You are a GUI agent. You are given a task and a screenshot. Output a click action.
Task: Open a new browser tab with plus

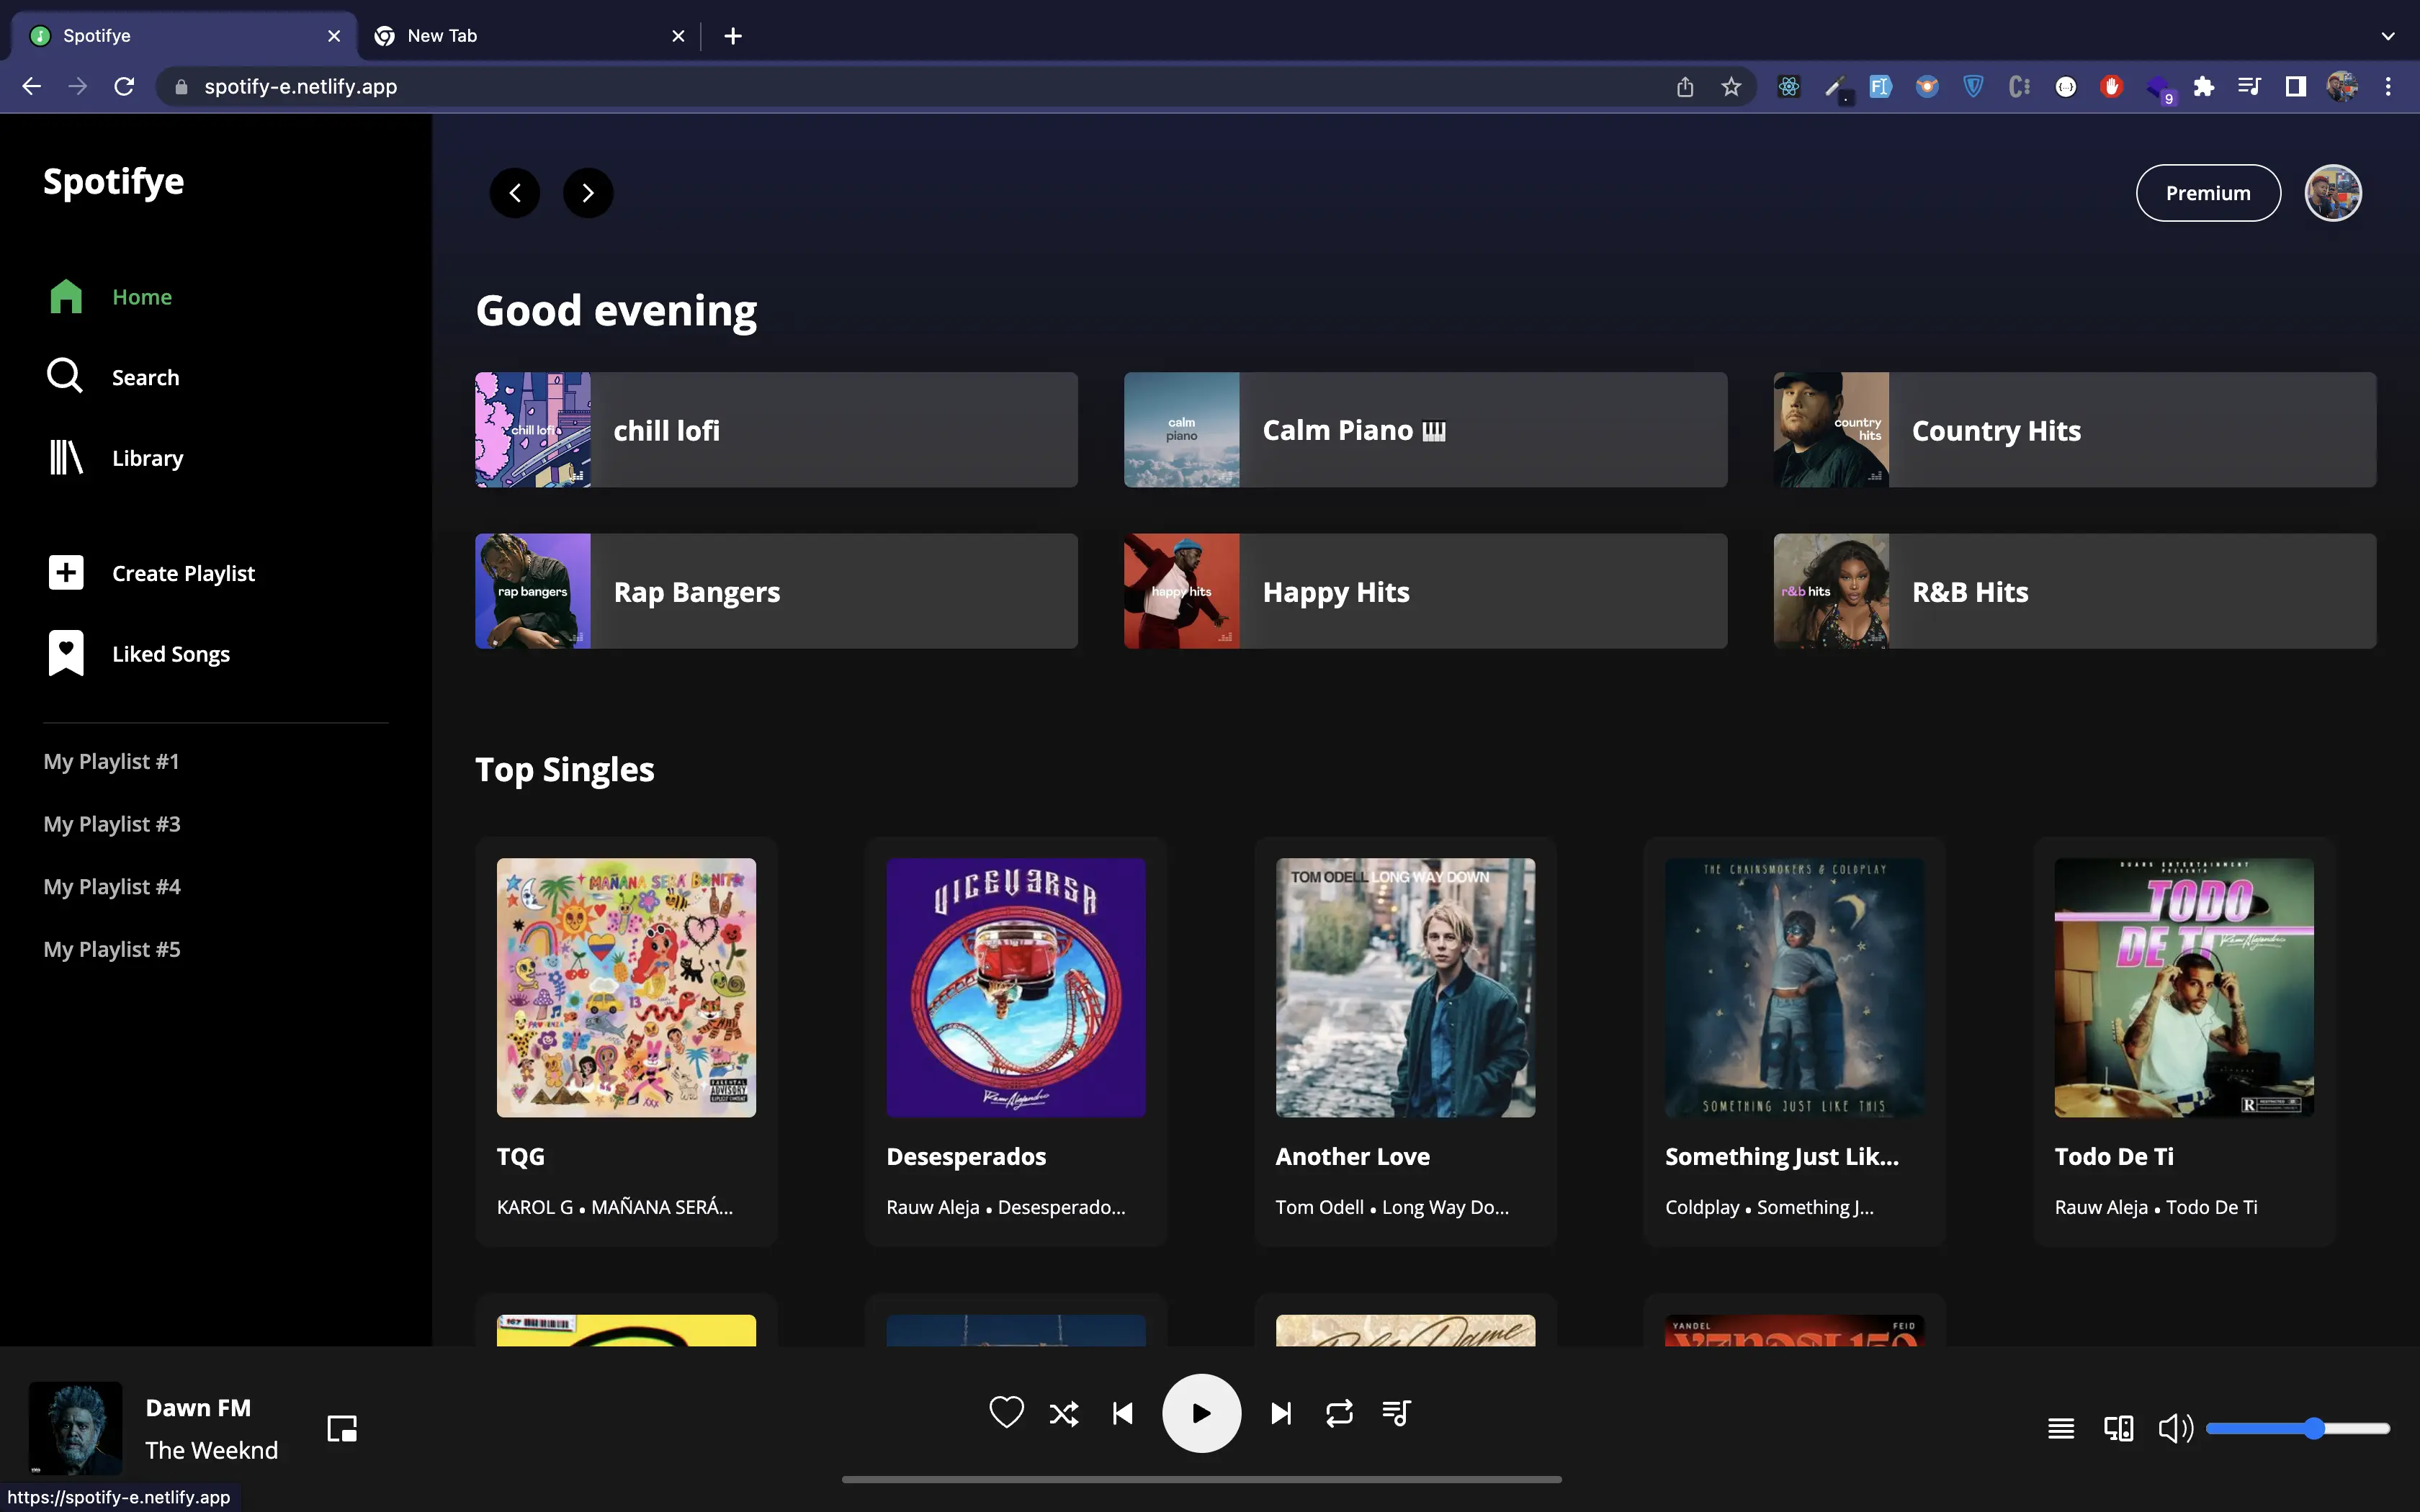[733, 36]
